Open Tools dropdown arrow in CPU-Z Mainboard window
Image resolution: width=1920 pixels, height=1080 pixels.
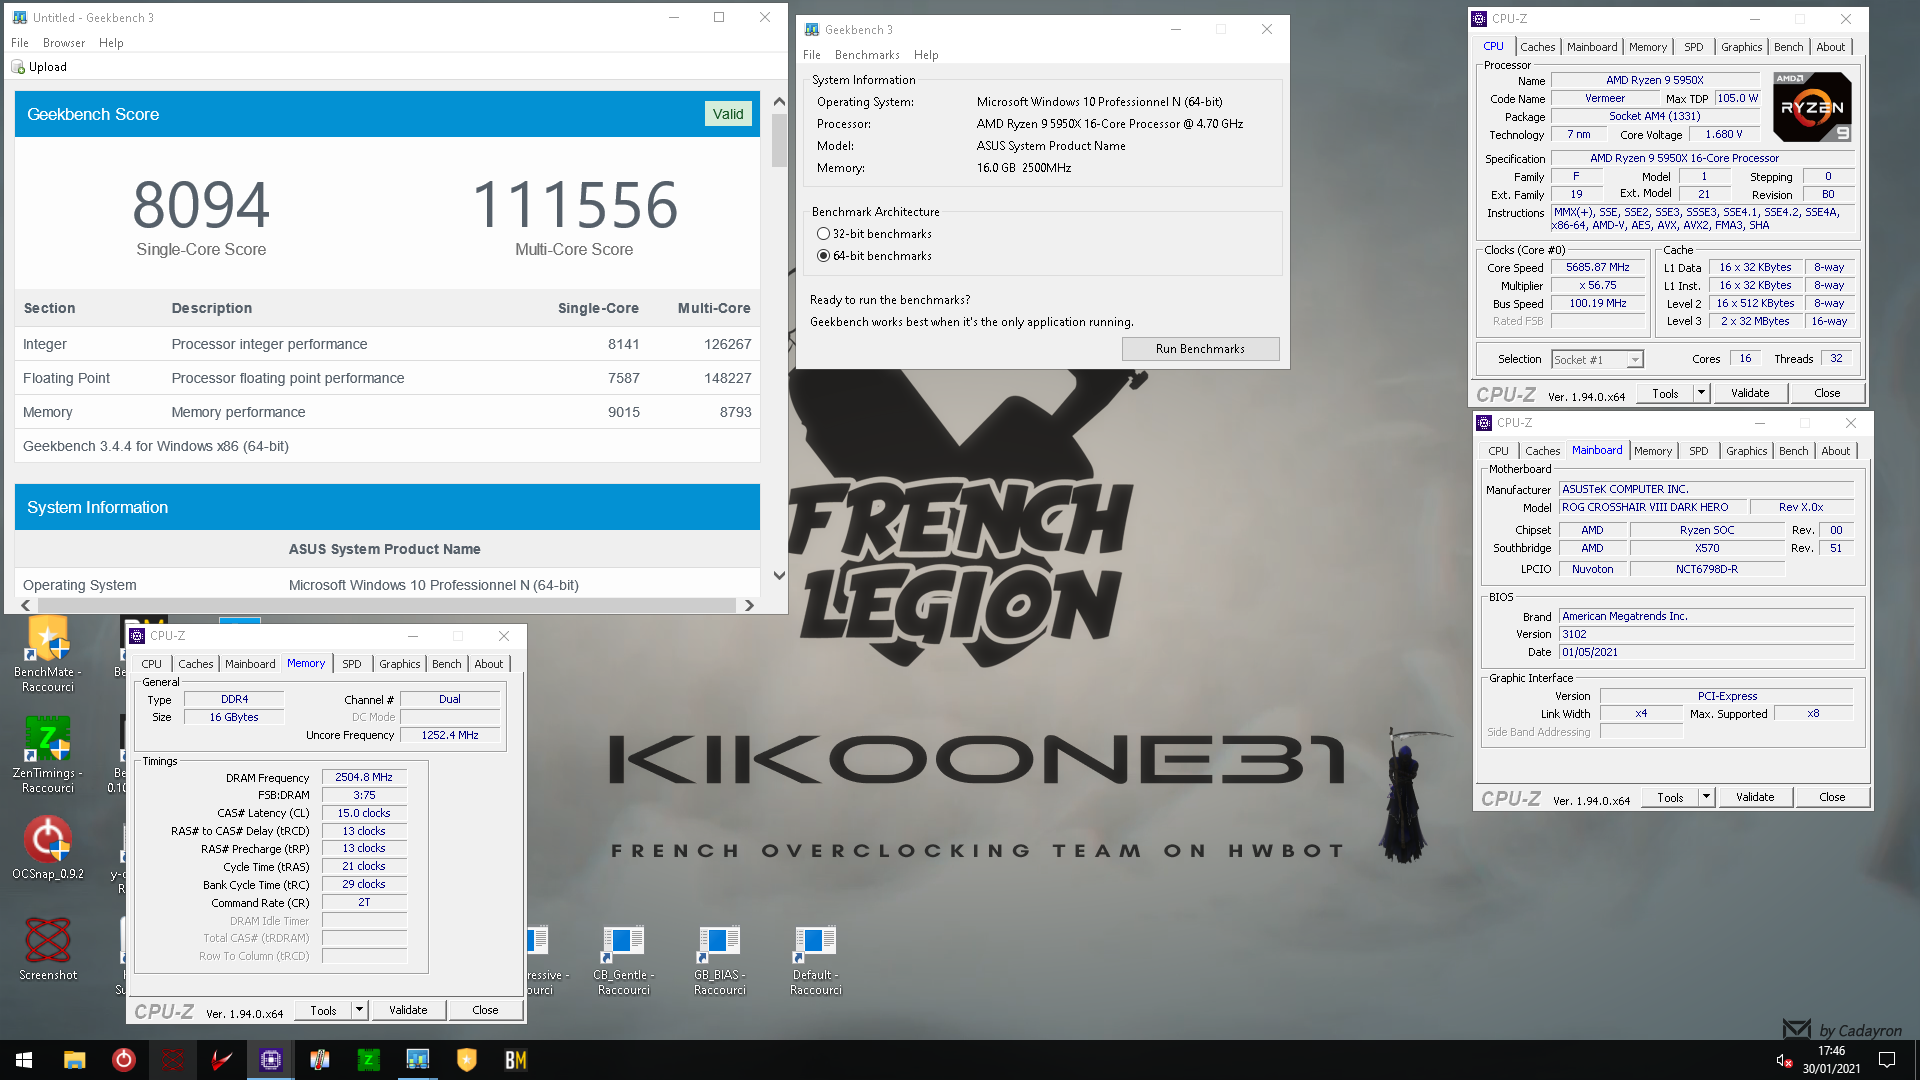[1706, 797]
